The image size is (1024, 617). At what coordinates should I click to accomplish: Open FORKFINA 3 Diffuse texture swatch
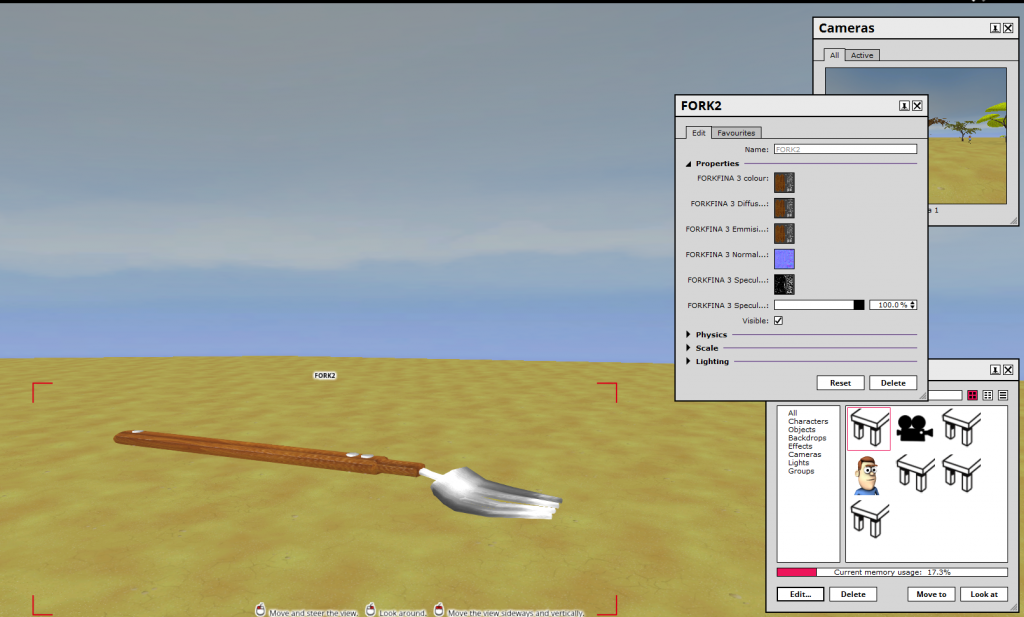tap(784, 208)
